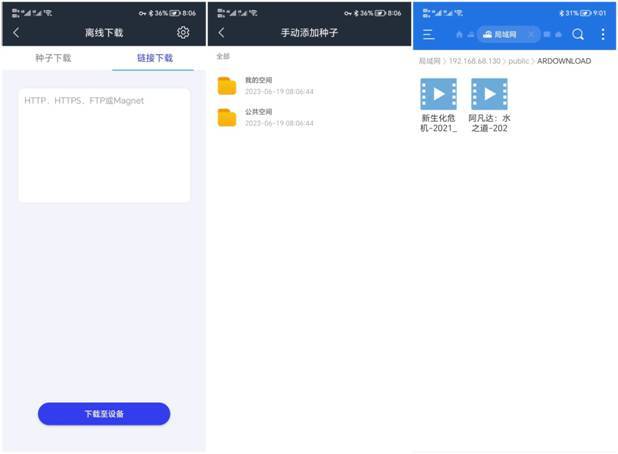
Task: Go to home icon in file browser bar
Action: click(x=459, y=35)
